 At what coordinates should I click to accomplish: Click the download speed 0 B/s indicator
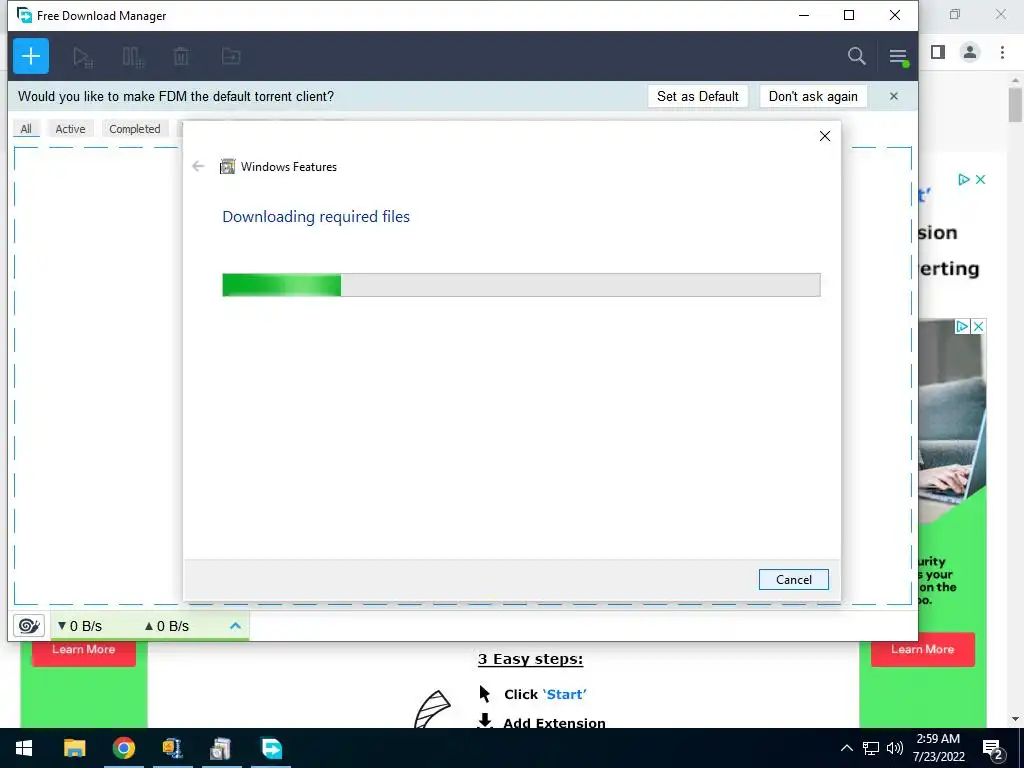point(80,626)
